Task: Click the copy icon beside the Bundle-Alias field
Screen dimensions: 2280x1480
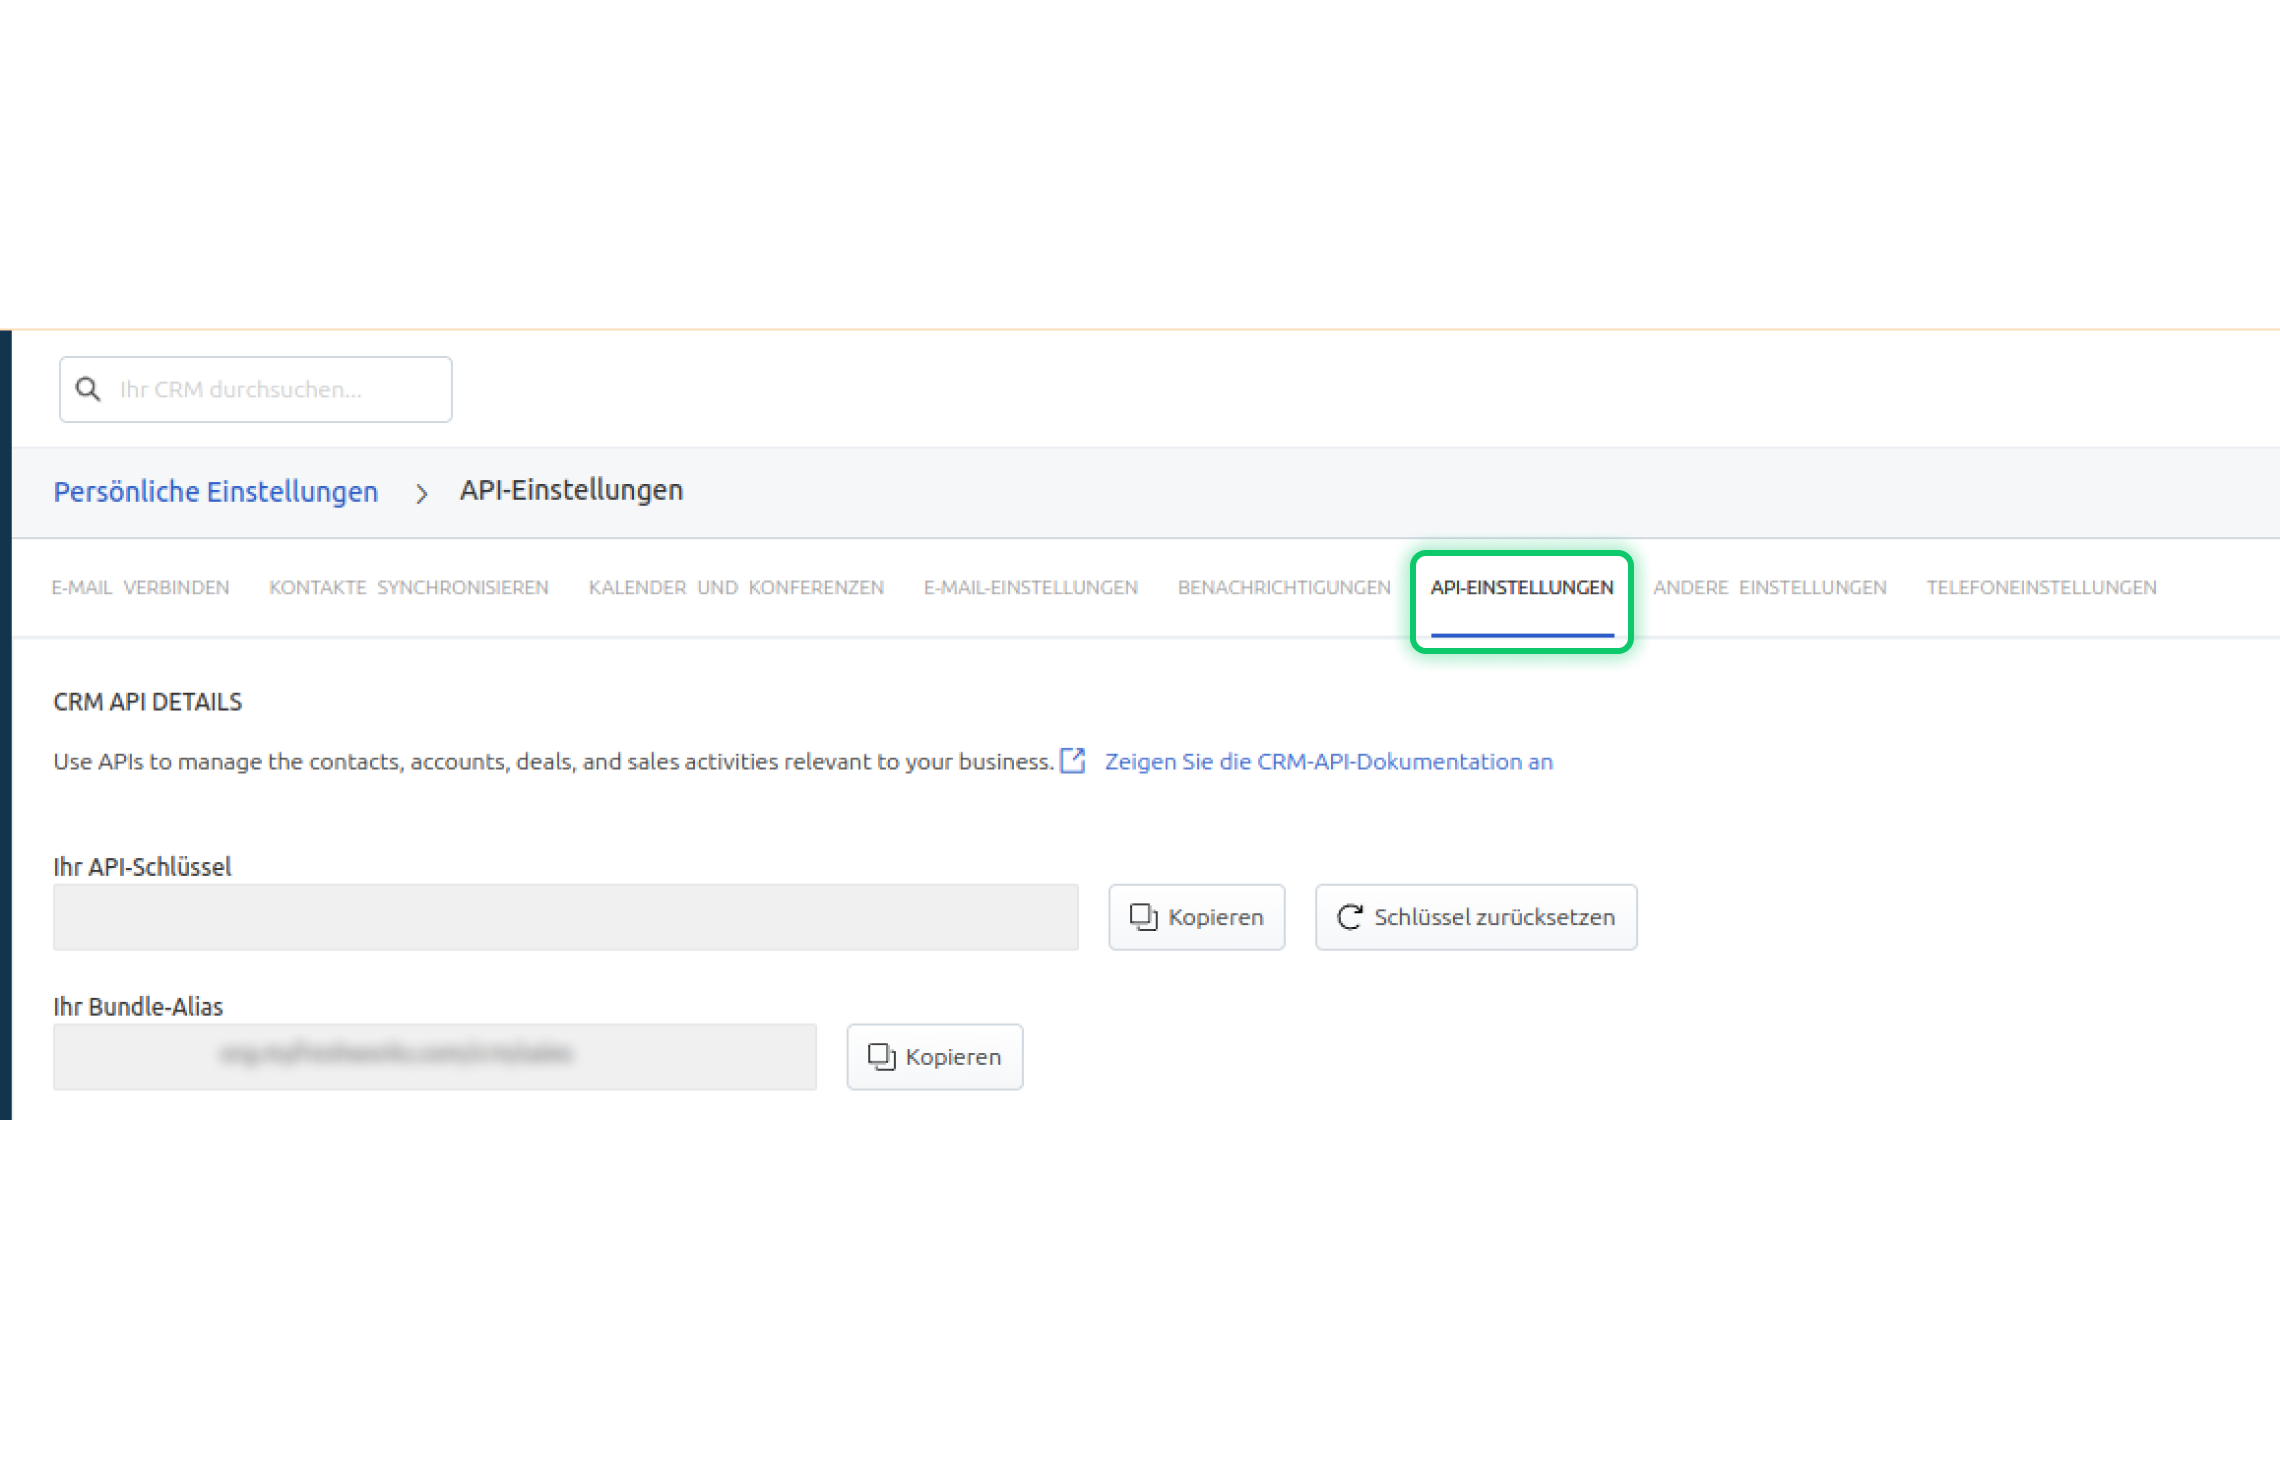Action: point(880,1056)
